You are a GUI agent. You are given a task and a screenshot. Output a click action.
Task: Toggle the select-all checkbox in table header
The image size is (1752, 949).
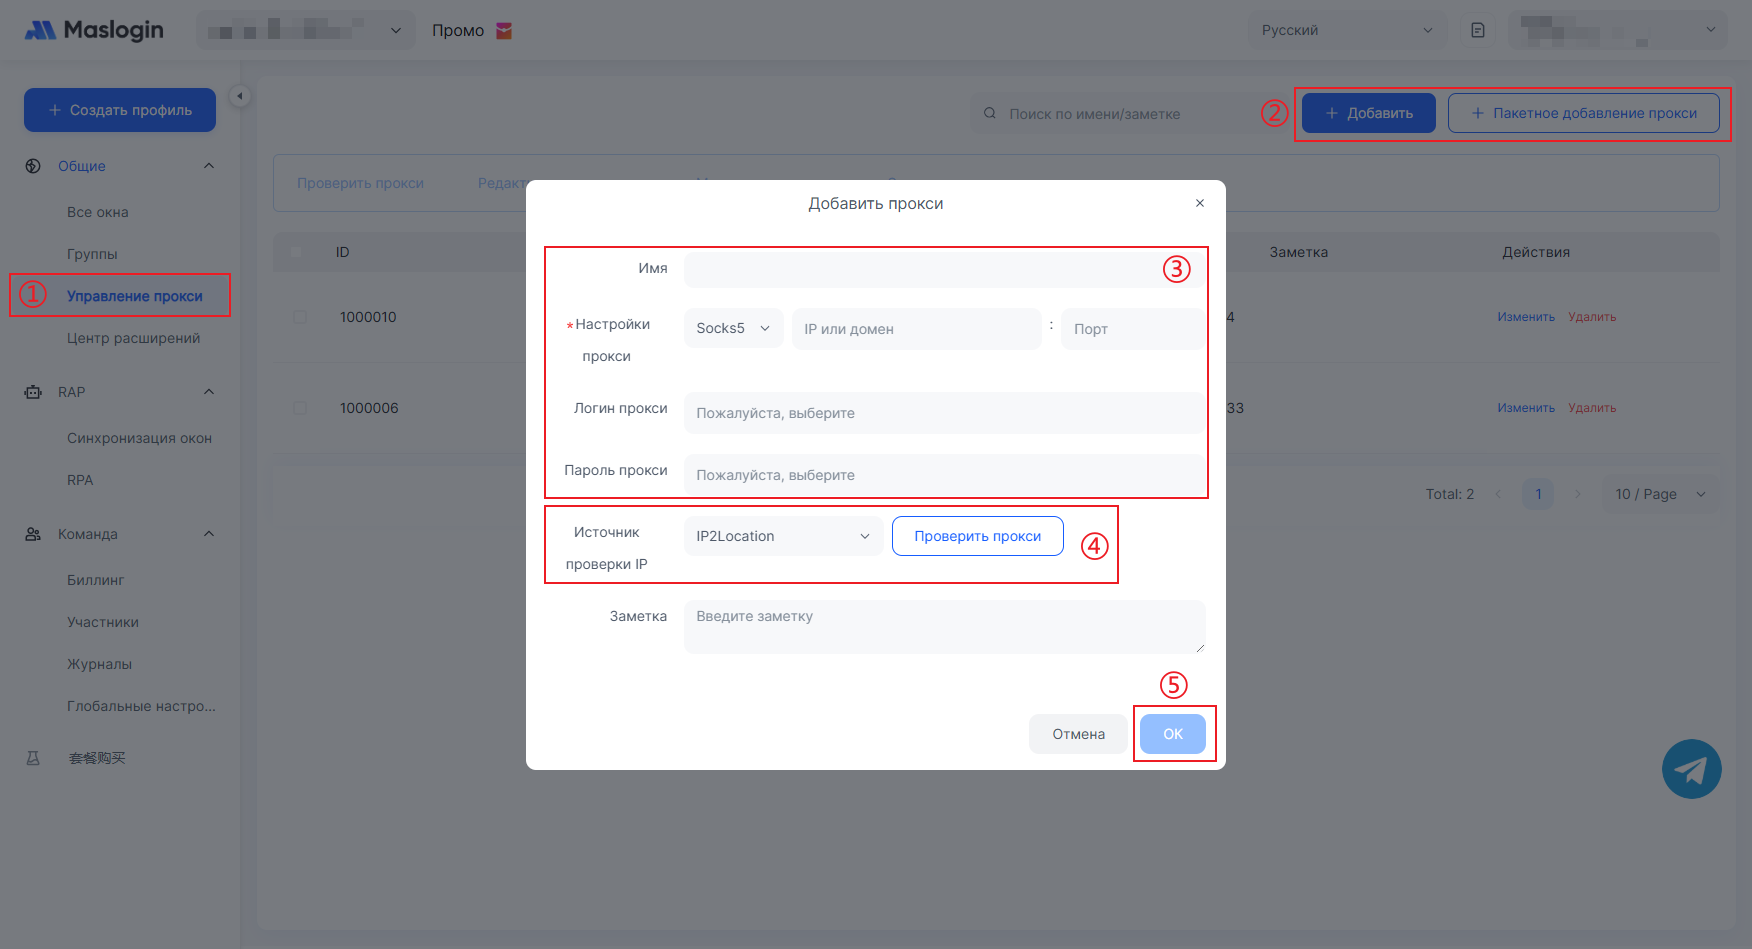(x=296, y=252)
